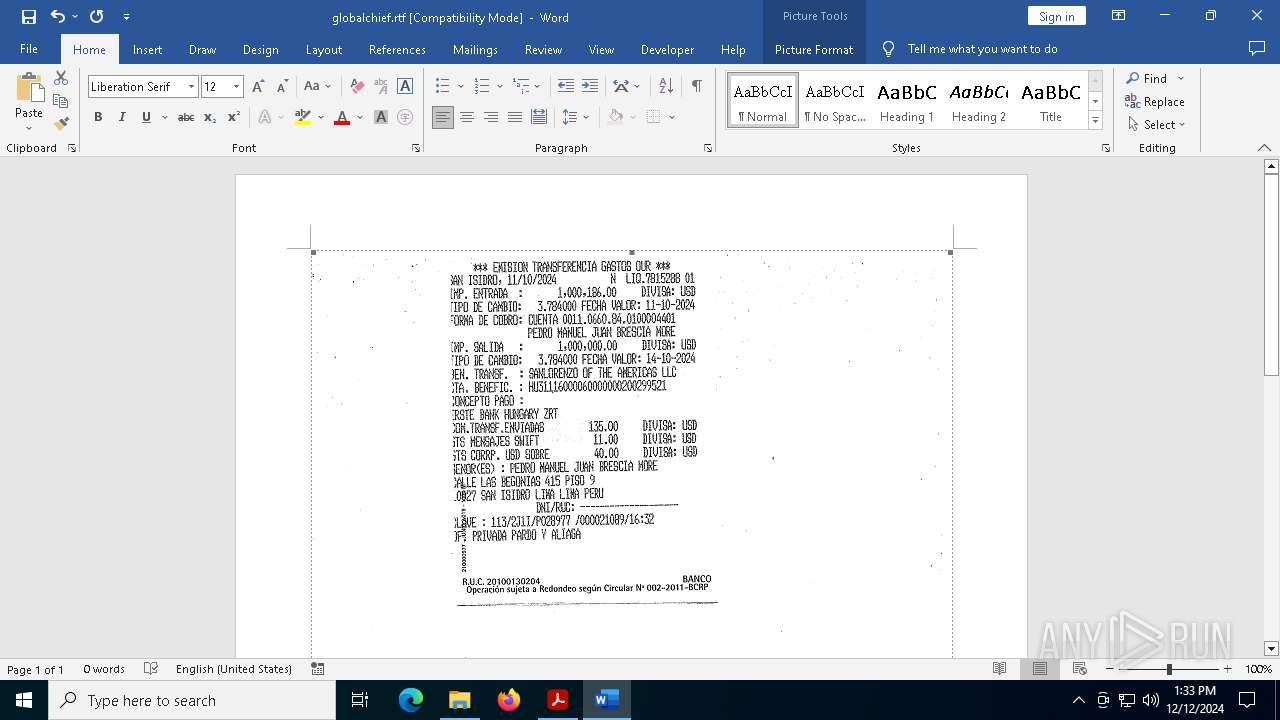The image size is (1280, 720).
Task: Cut selection with the scissors icon
Action: pos(61,78)
